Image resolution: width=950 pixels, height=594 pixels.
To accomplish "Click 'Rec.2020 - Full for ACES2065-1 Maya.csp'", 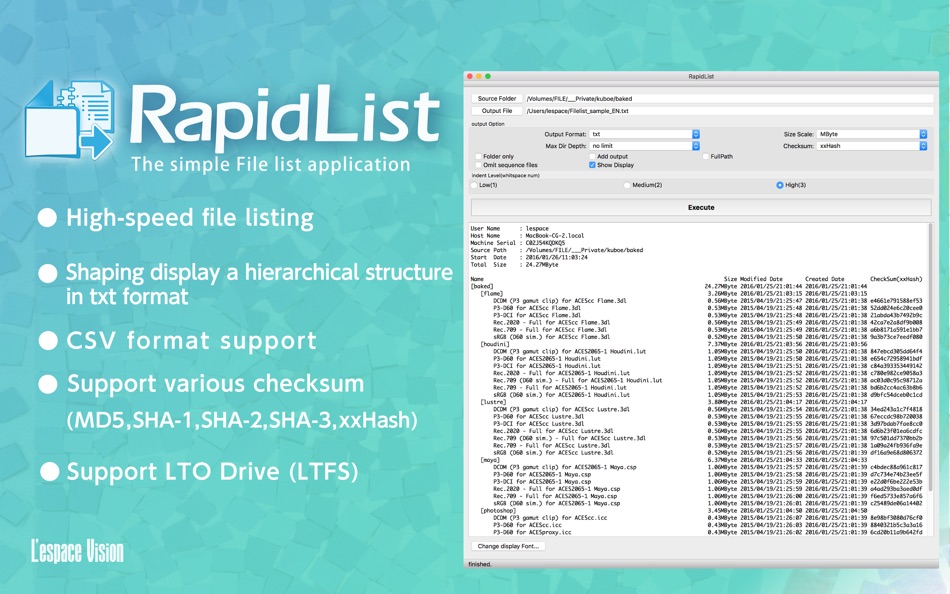I will [556, 489].
